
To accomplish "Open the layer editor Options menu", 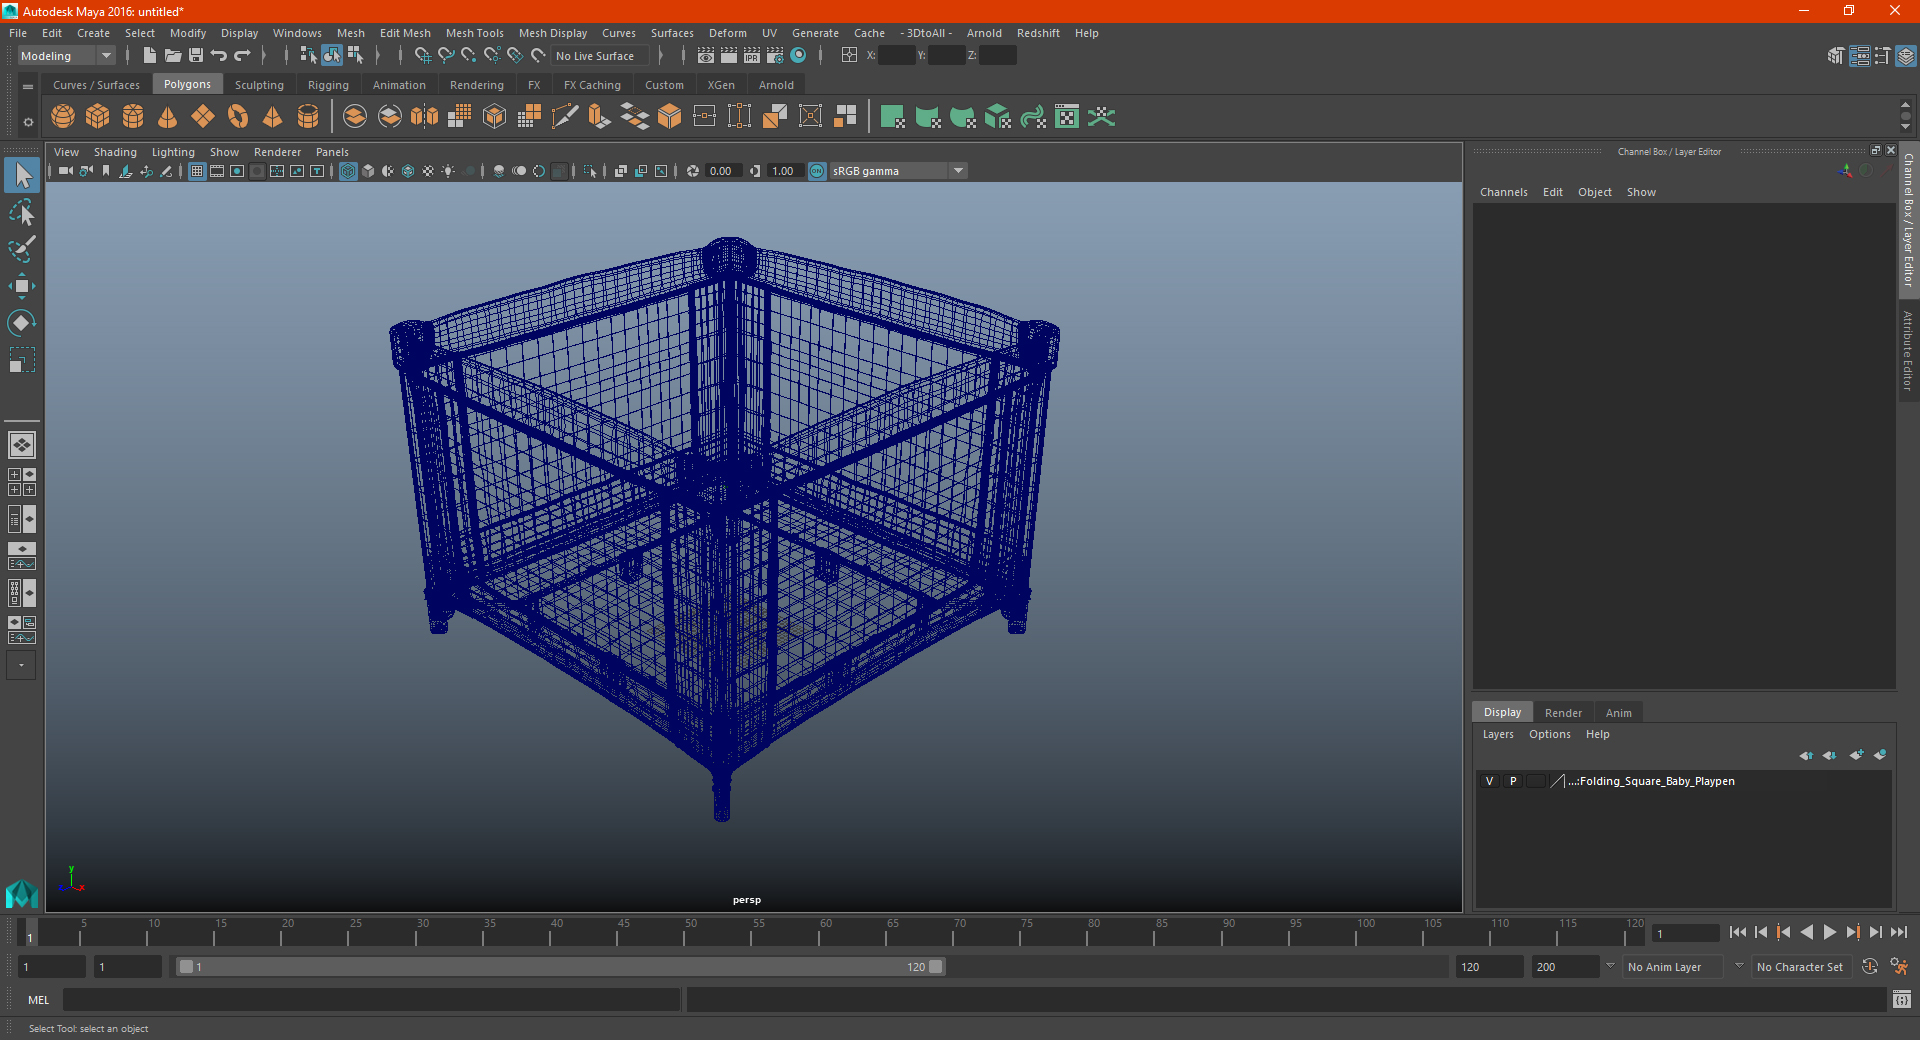I will pos(1549,734).
